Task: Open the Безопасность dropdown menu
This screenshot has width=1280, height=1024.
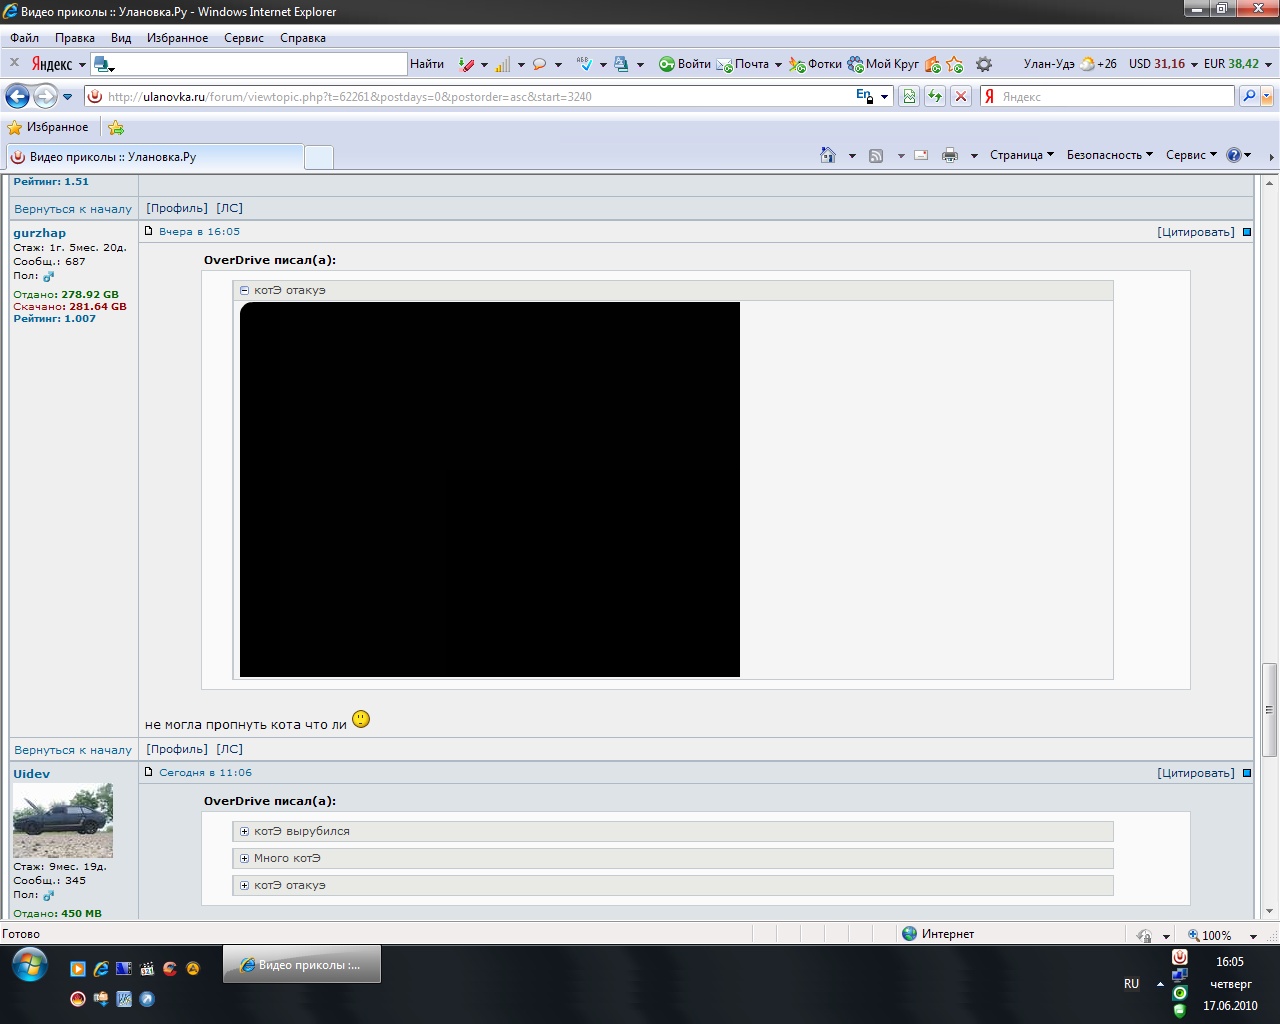Action: [1109, 155]
